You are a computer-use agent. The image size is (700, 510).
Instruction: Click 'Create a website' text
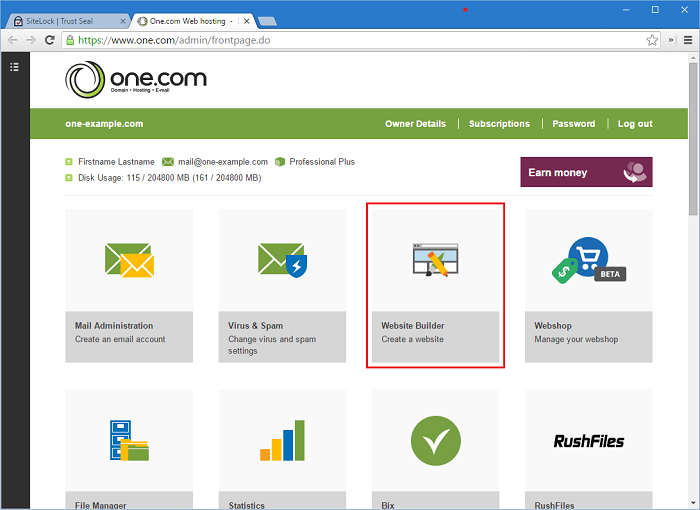tap(412, 339)
